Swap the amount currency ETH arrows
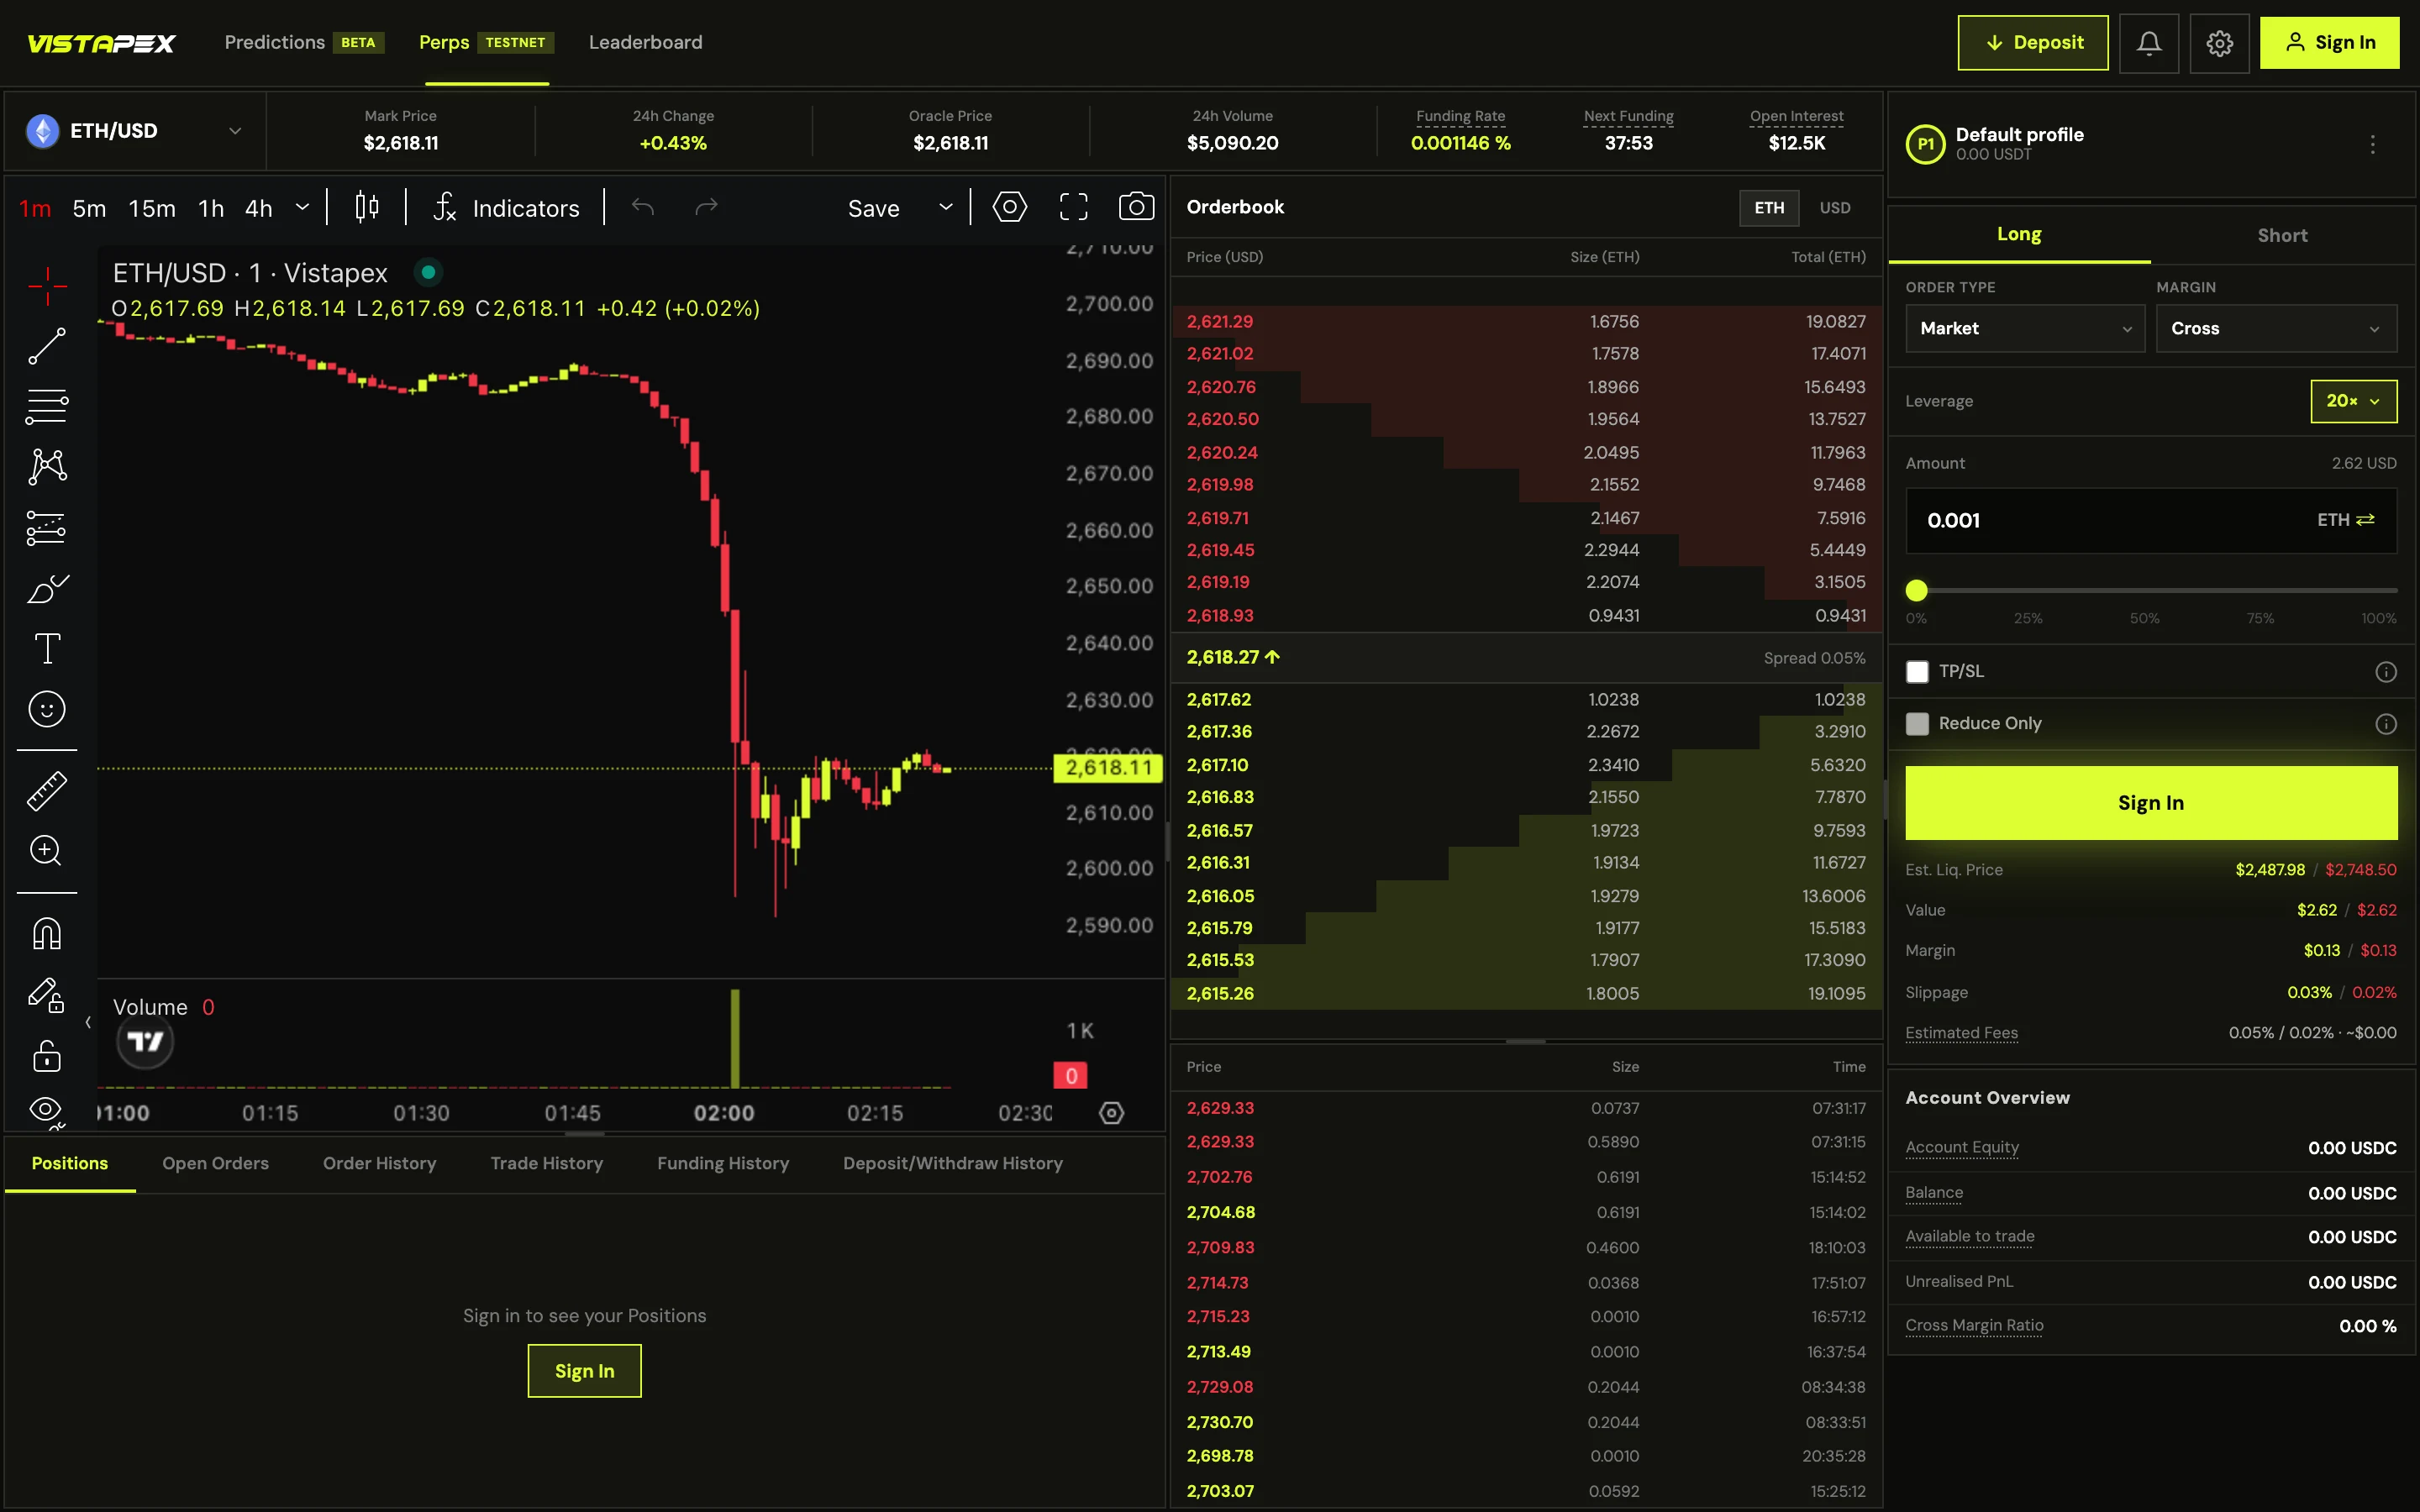The image size is (2420, 1512). pyautogui.click(x=2365, y=520)
